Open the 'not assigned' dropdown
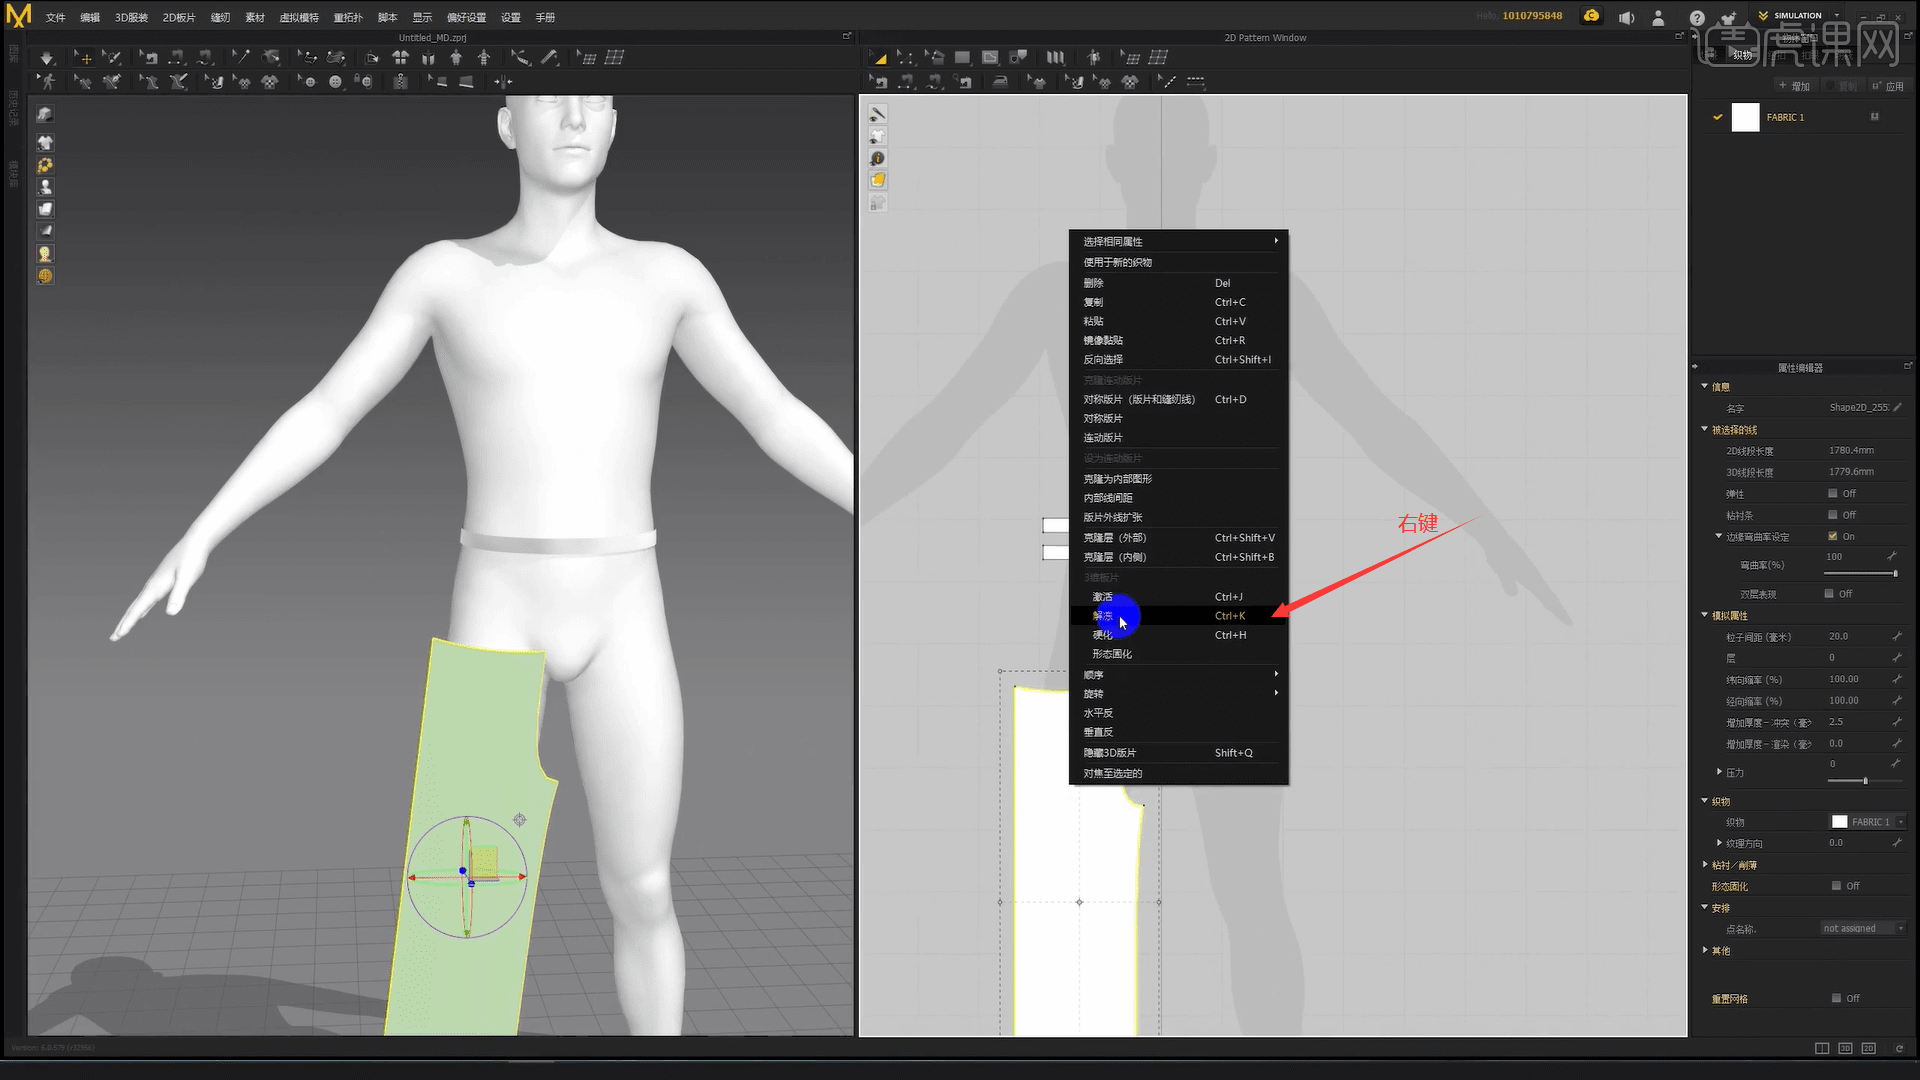The height and width of the screenshot is (1080, 1920). [x=1862, y=928]
